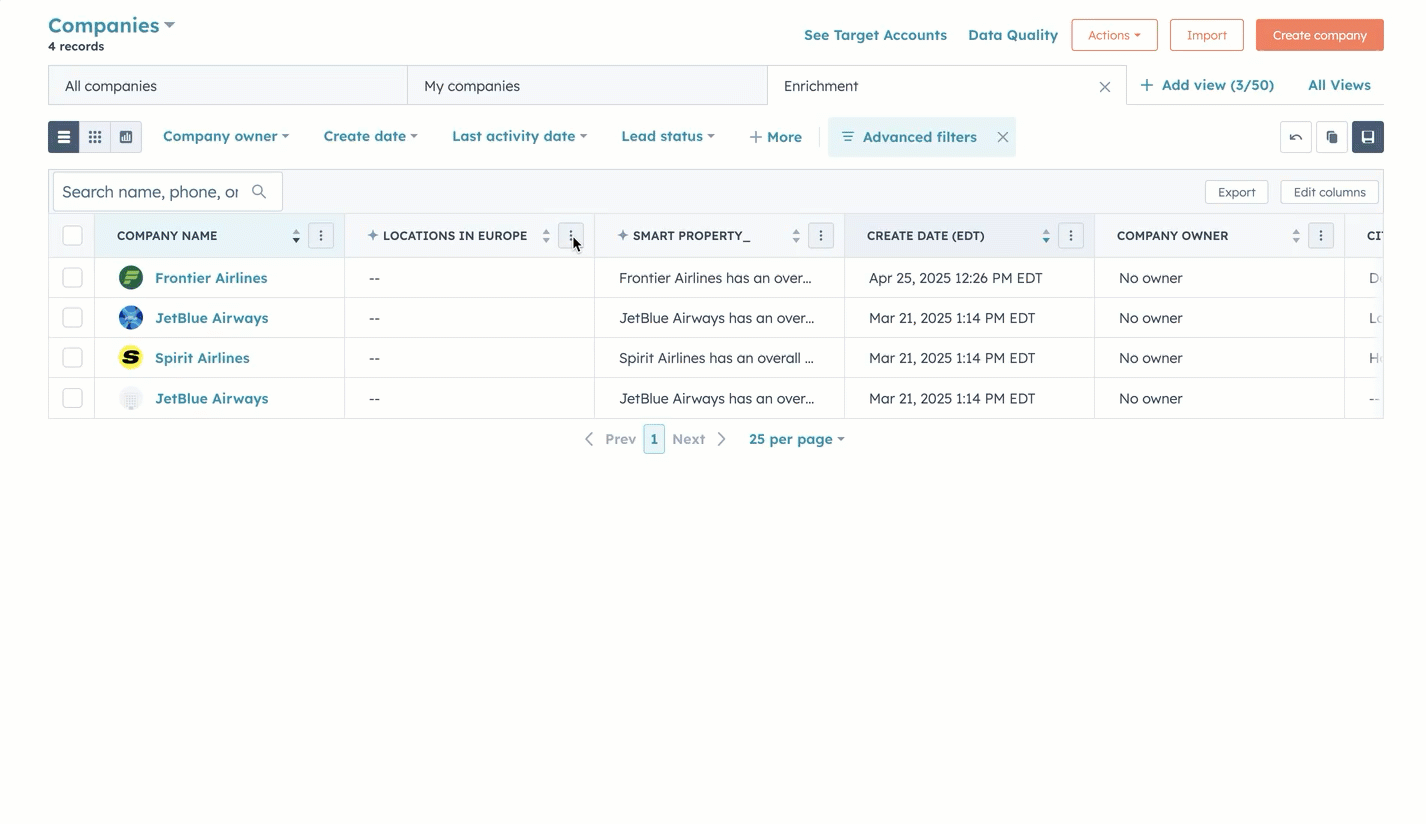
Task: Tick the Spirit Airlines row checkbox
Action: [x=72, y=358]
